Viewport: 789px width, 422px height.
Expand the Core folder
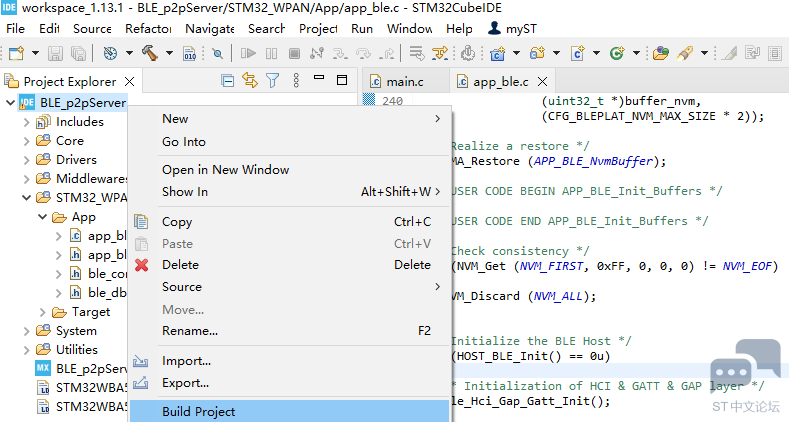tap(27, 141)
